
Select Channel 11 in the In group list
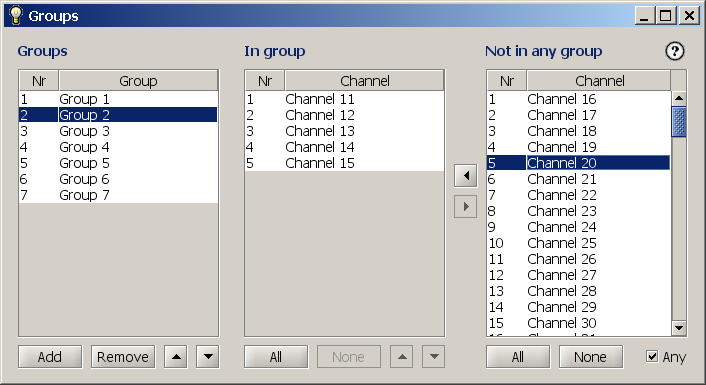click(344, 99)
